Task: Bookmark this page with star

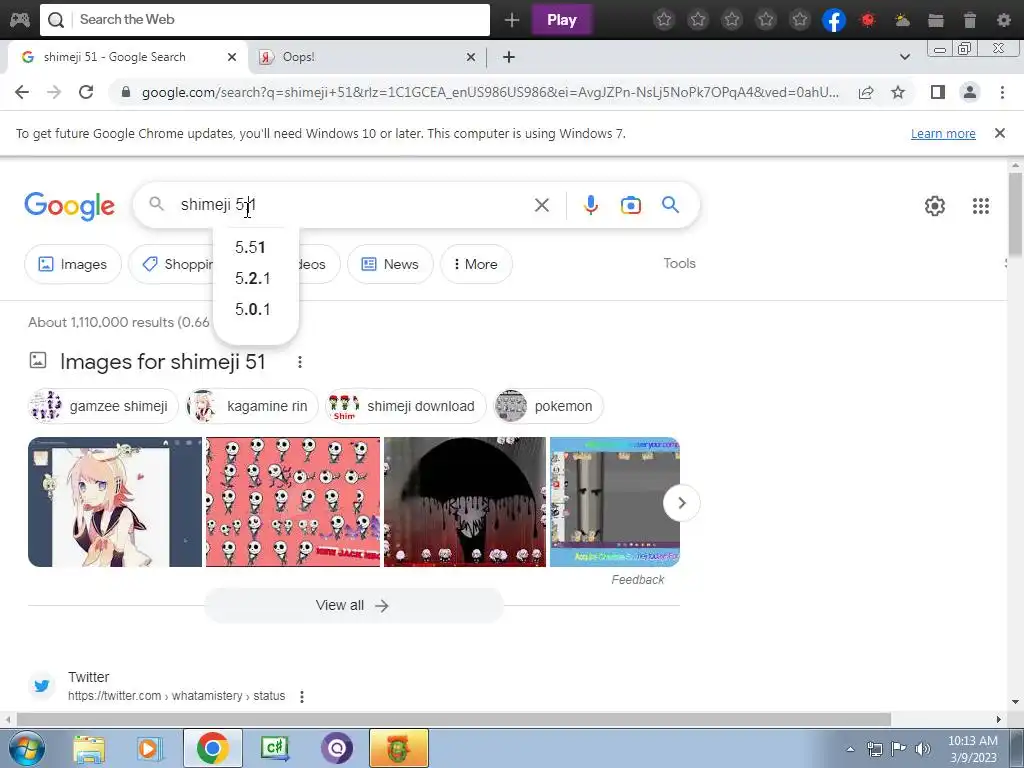Action: [x=898, y=92]
